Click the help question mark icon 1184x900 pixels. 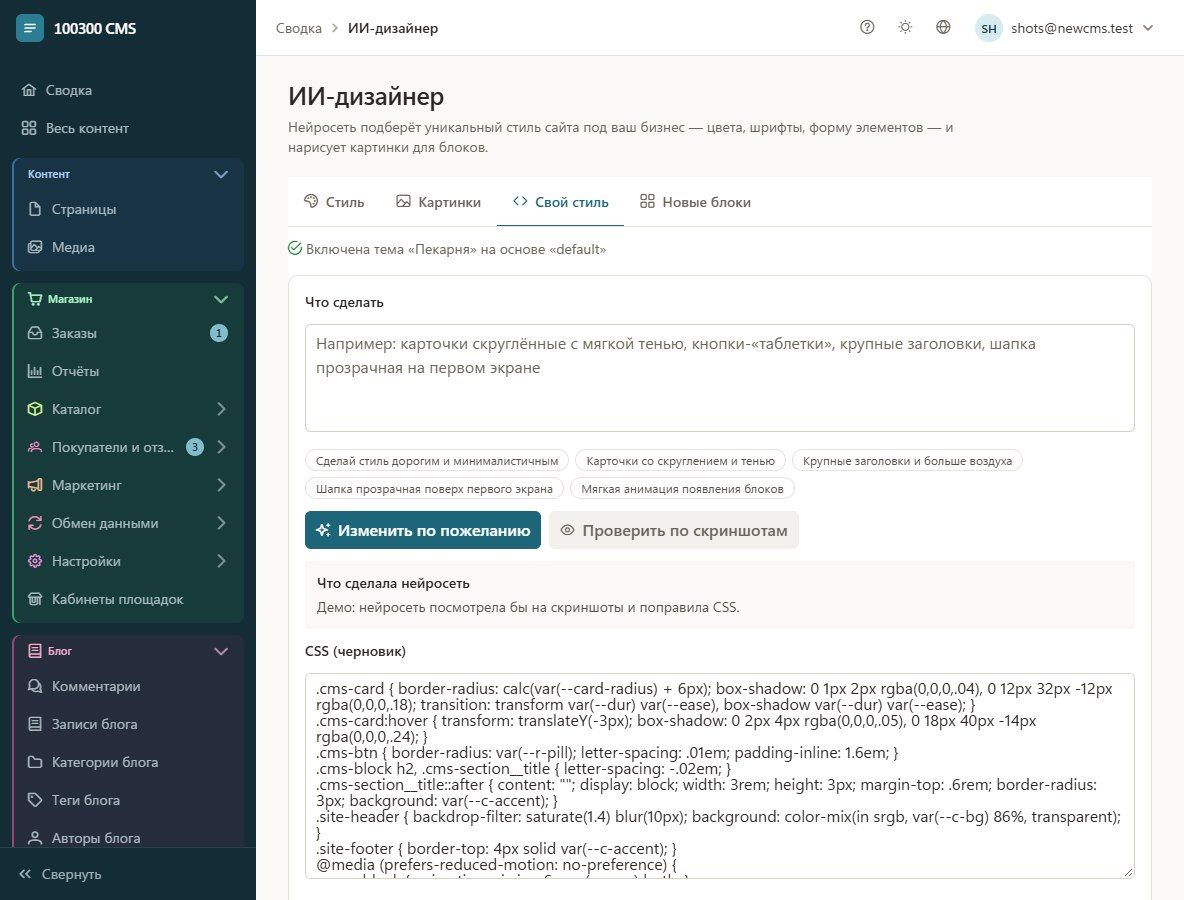tap(867, 27)
